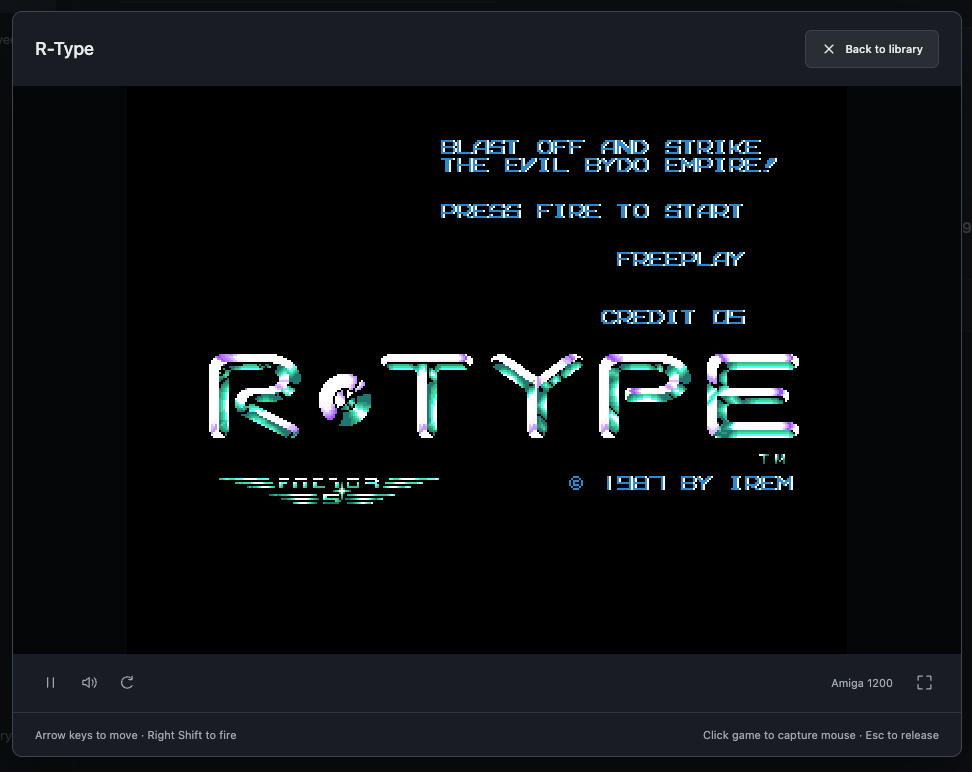Mute the game audio
Image resolution: width=972 pixels, height=772 pixels.
tap(89, 683)
